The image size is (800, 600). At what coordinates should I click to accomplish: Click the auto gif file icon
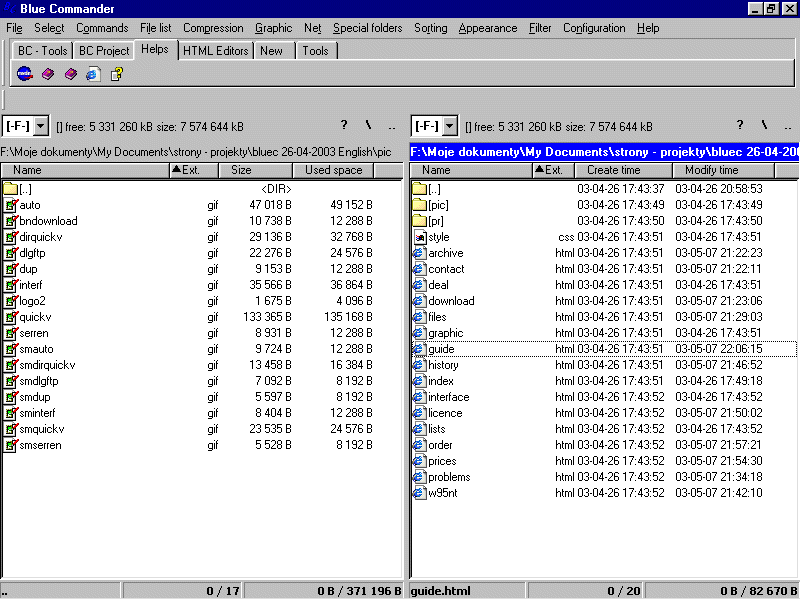click(11, 205)
